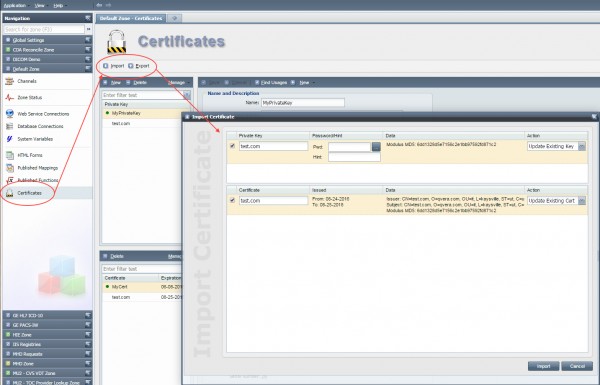The image size is (600, 385).
Task: Click the pin icon on HIE Zone row
Action: pos(88,334)
